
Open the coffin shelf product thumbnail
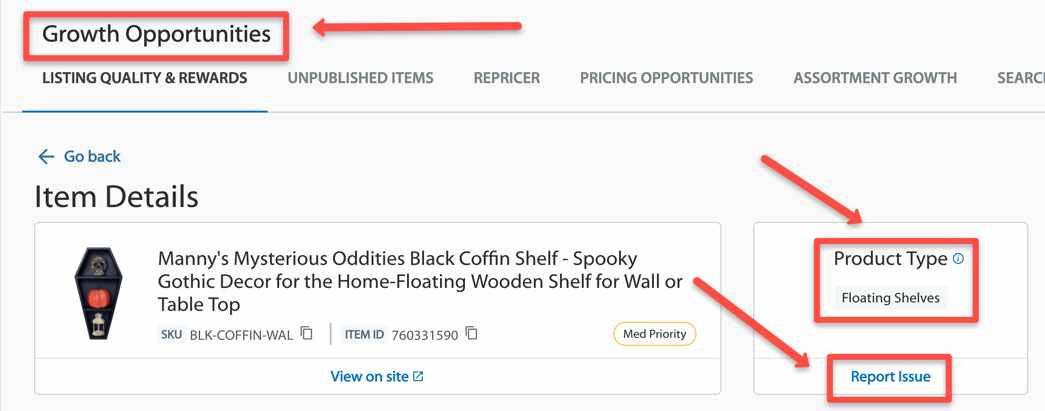99,293
